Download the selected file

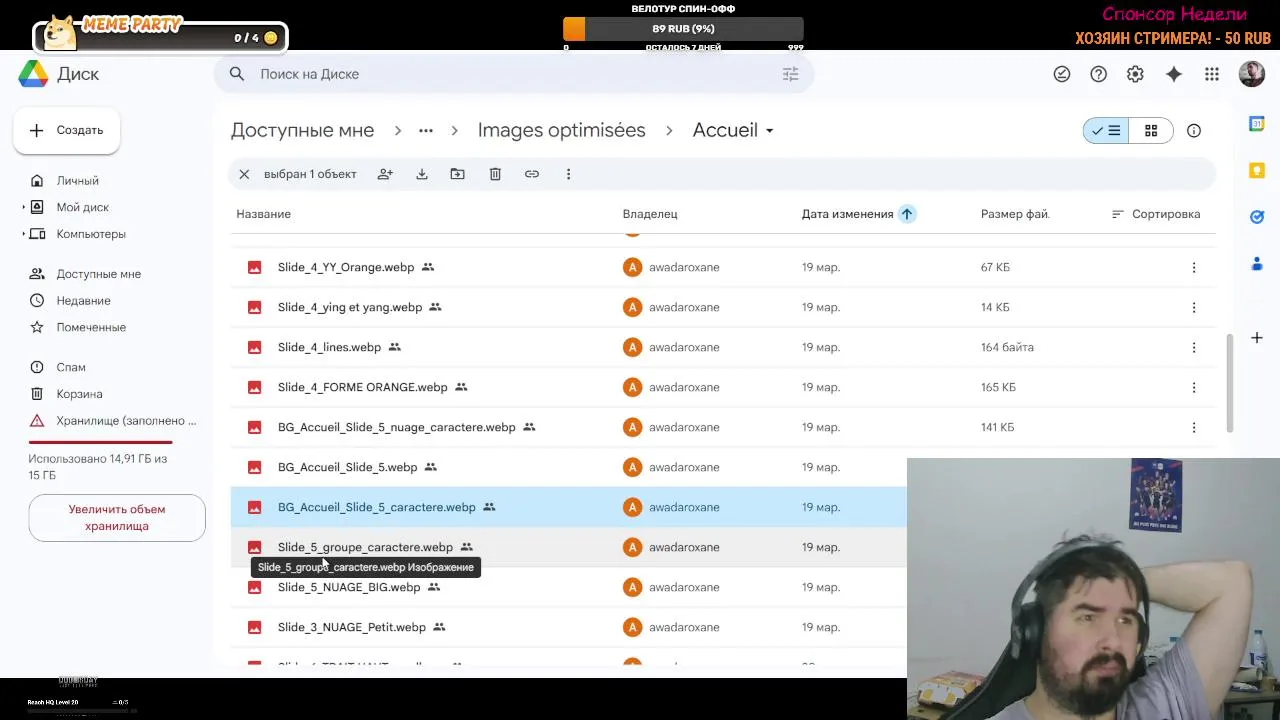pos(422,174)
